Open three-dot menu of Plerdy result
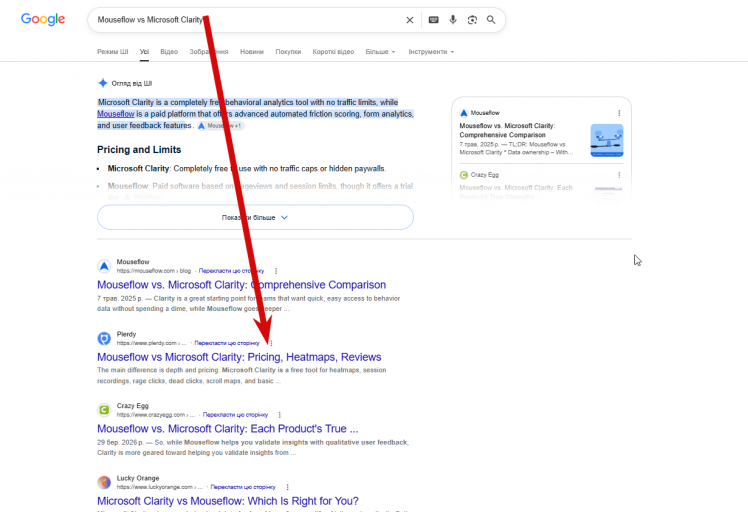 pyautogui.click(x=271, y=343)
